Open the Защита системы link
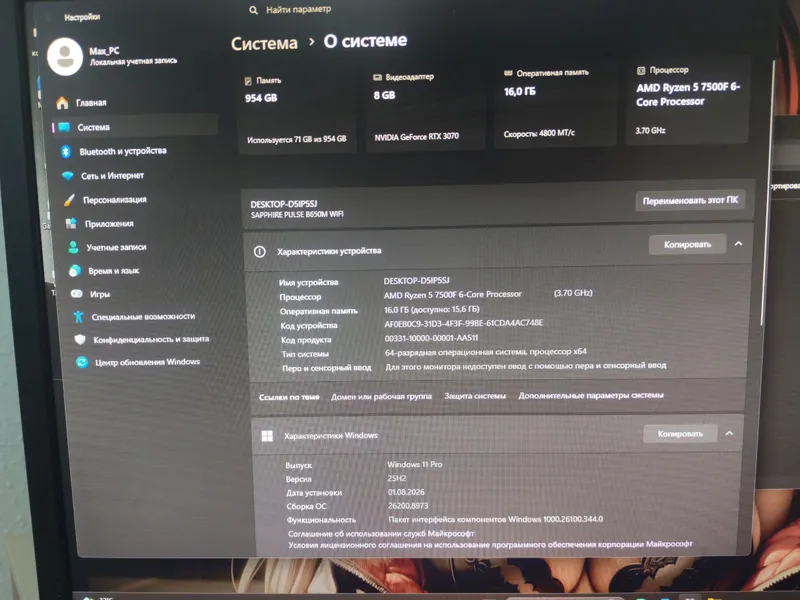This screenshot has height=600, width=800. pyautogui.click(x=475, y=396)
